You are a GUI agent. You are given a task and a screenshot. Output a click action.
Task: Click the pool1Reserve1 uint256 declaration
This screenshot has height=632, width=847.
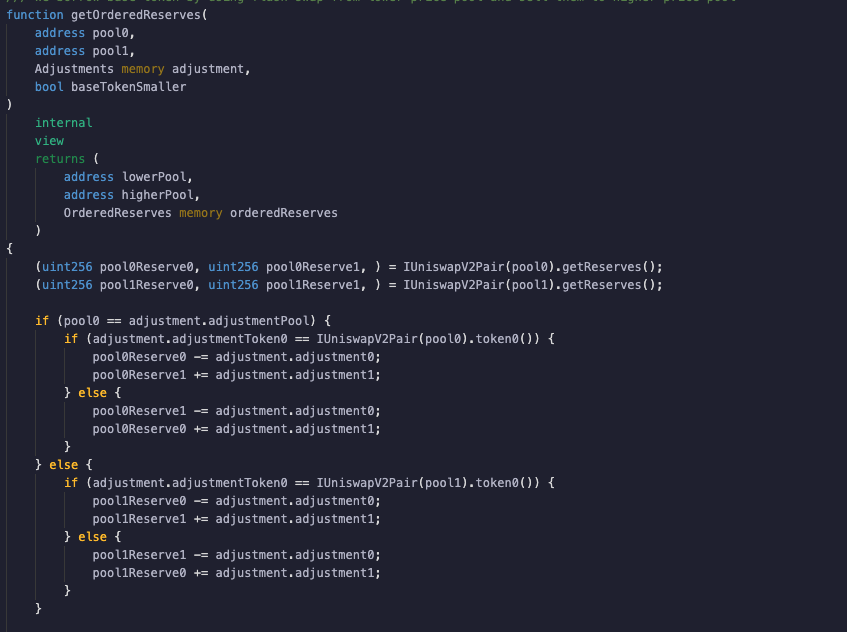(303, 284)
